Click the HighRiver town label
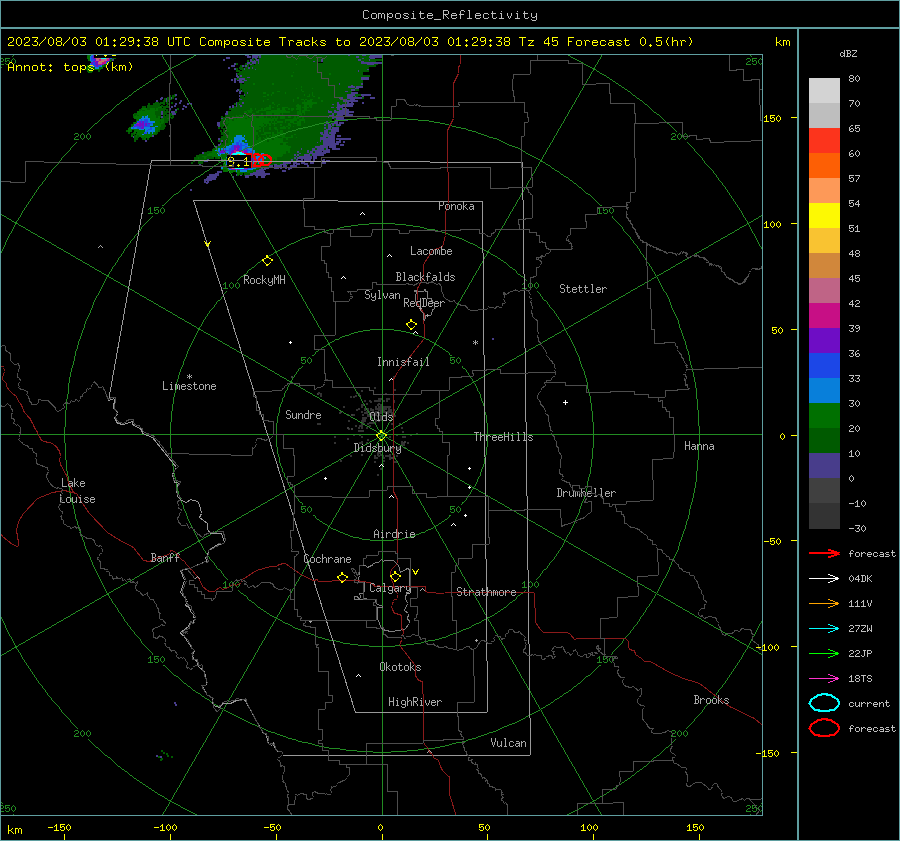The height and width of the screenshot is (841, 900). pos(415,702)
